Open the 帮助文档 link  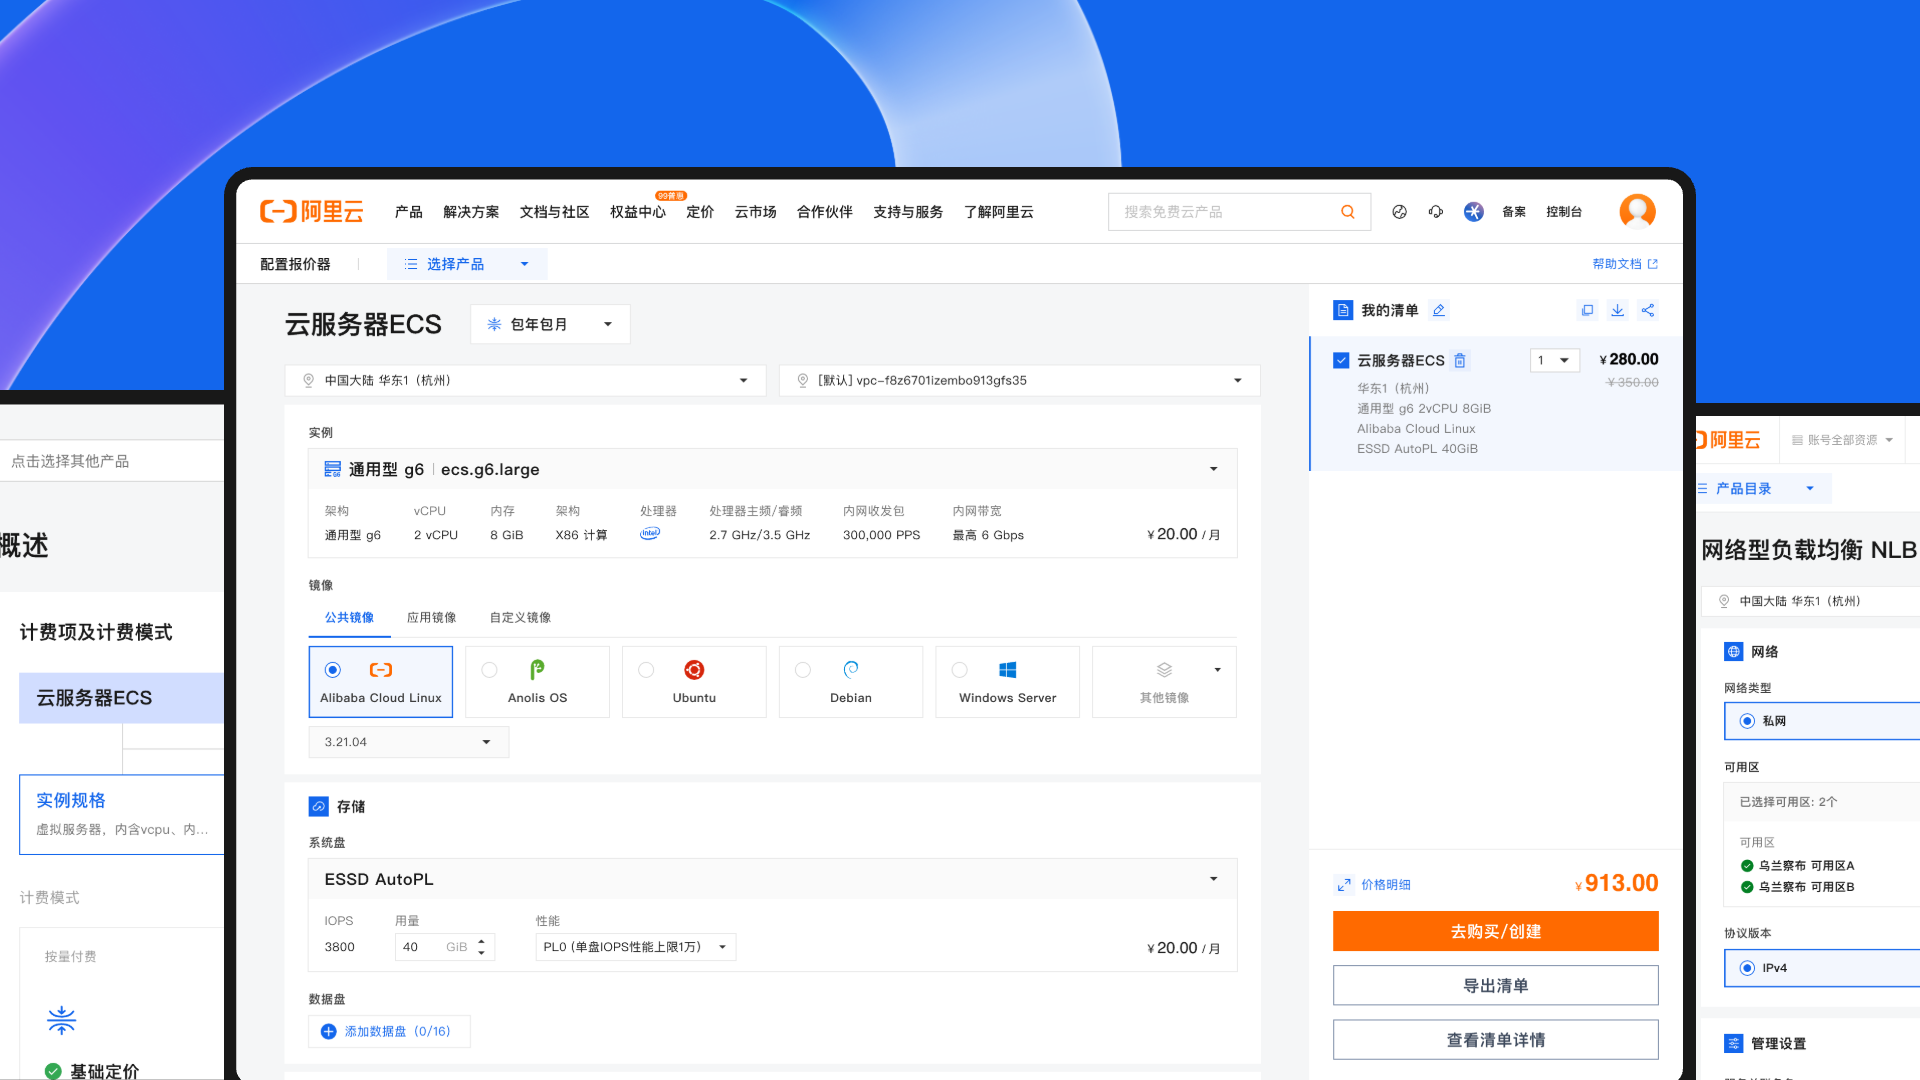[x=1617, y=264]
